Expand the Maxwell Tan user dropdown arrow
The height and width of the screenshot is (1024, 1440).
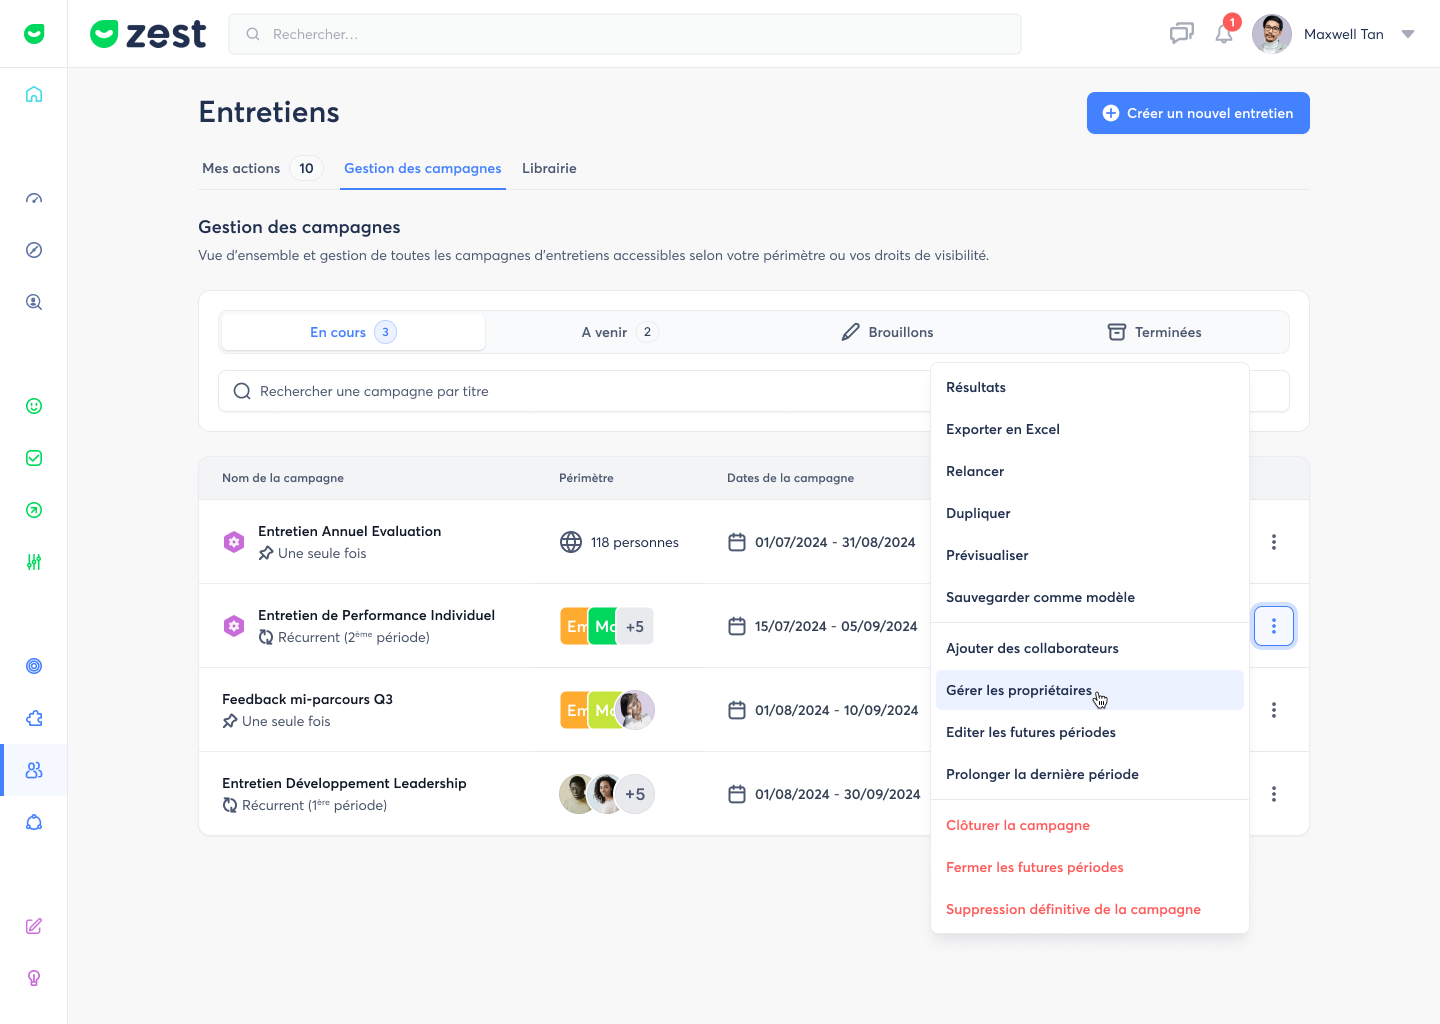tap(1408, 34)
